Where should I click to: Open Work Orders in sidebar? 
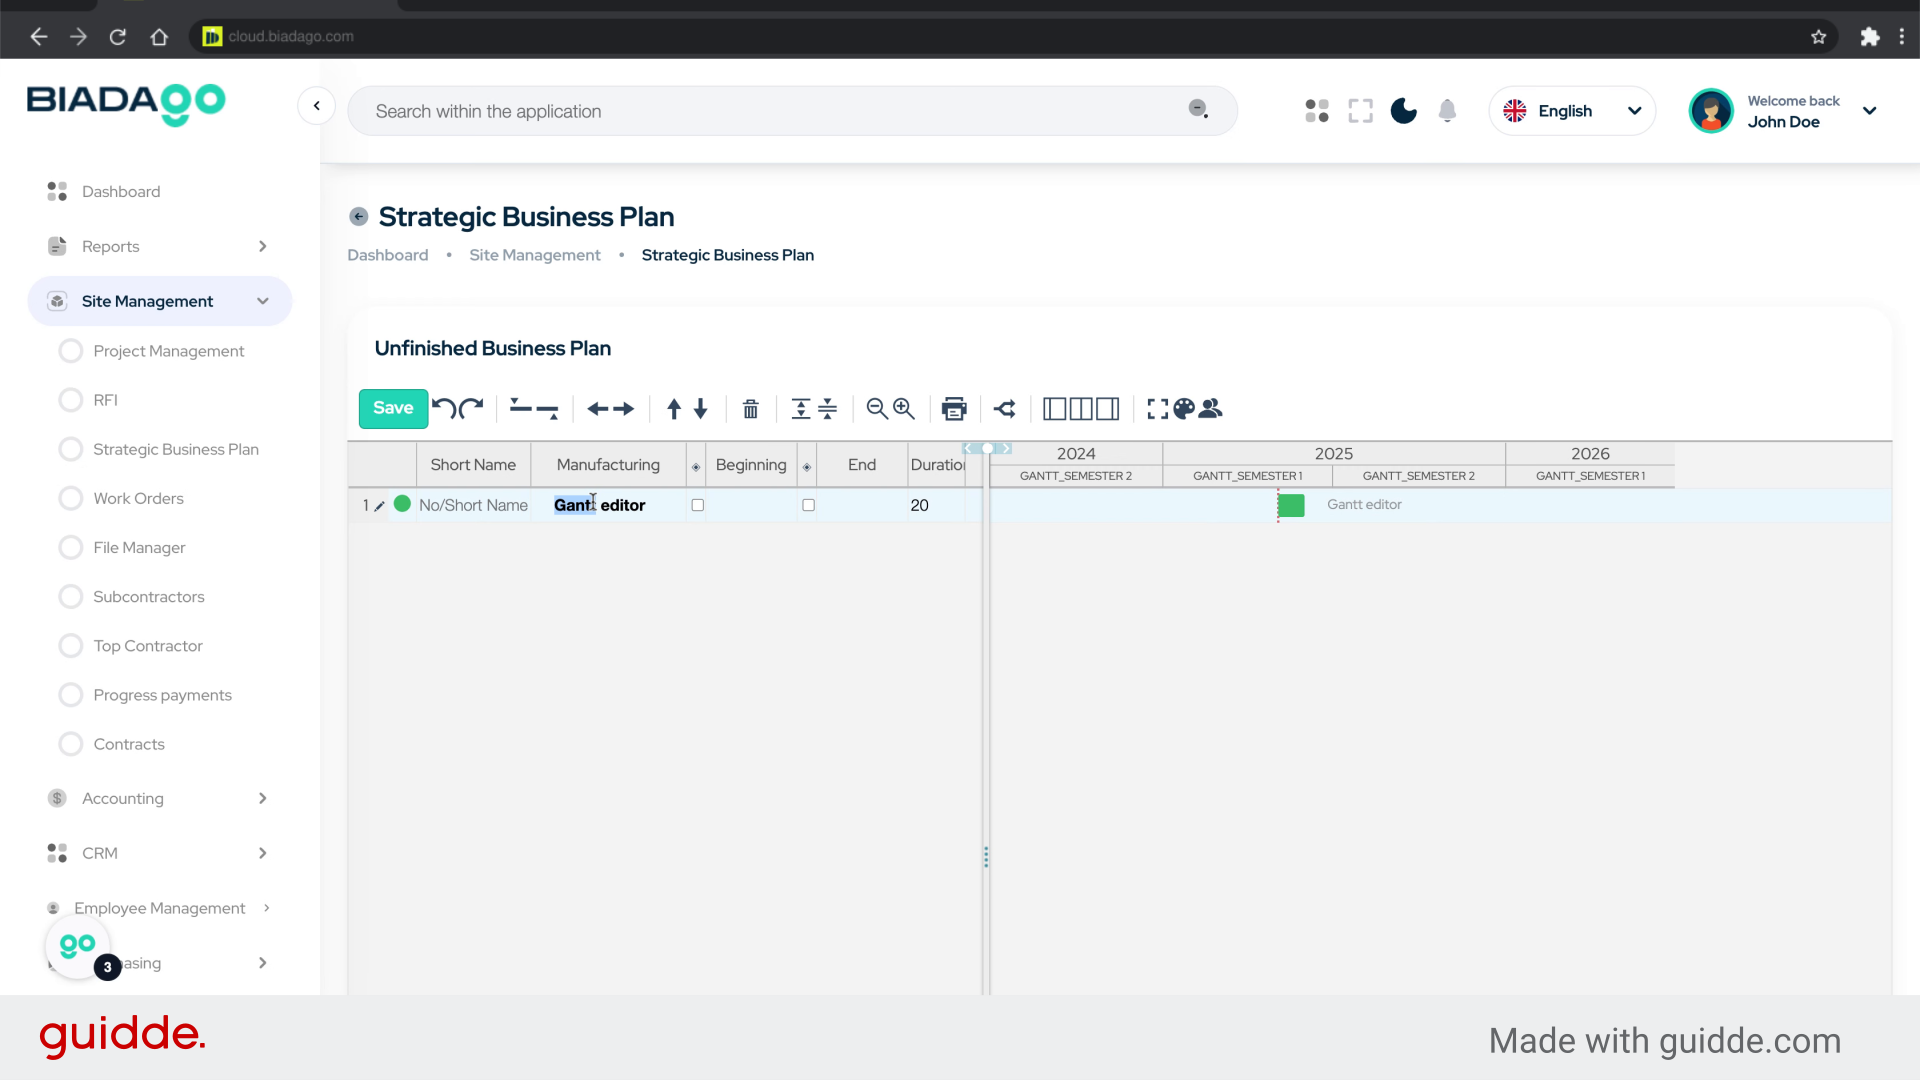click(138, 498)
